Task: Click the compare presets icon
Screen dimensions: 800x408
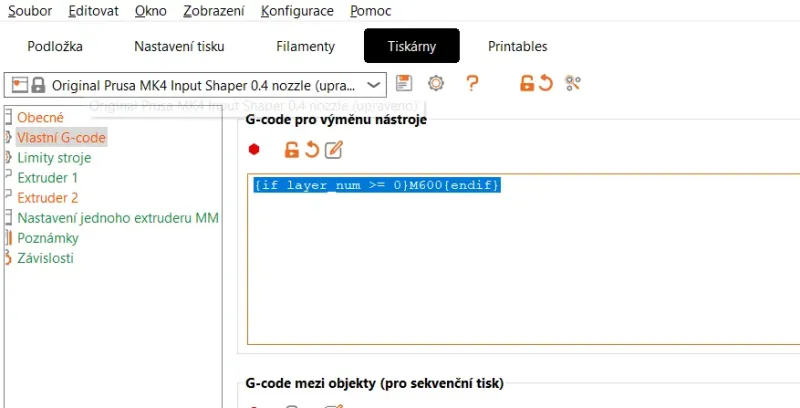Action: (x=573, y=83)
